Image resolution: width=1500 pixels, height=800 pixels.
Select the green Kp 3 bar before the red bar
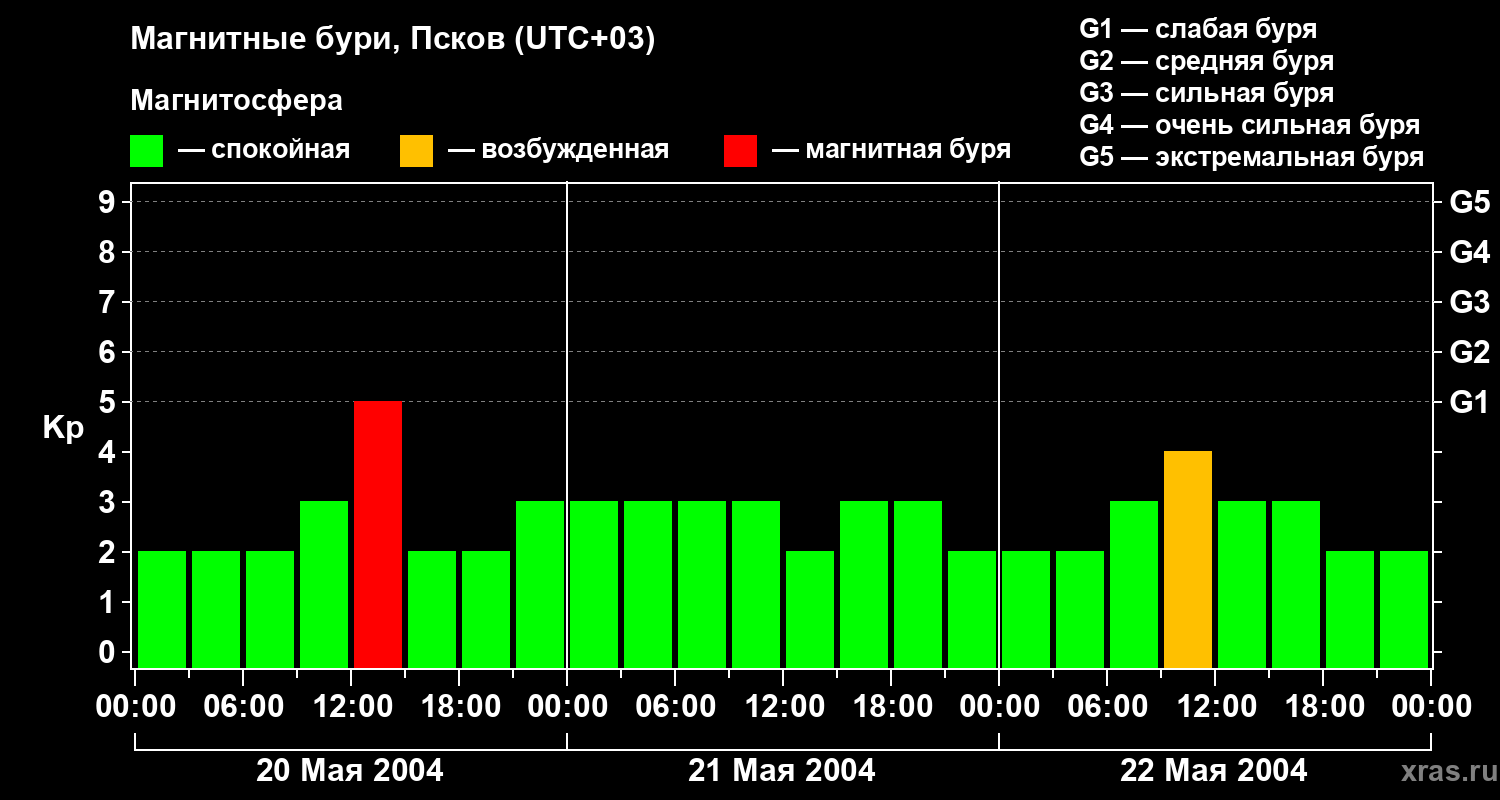[x=324, y=584]
